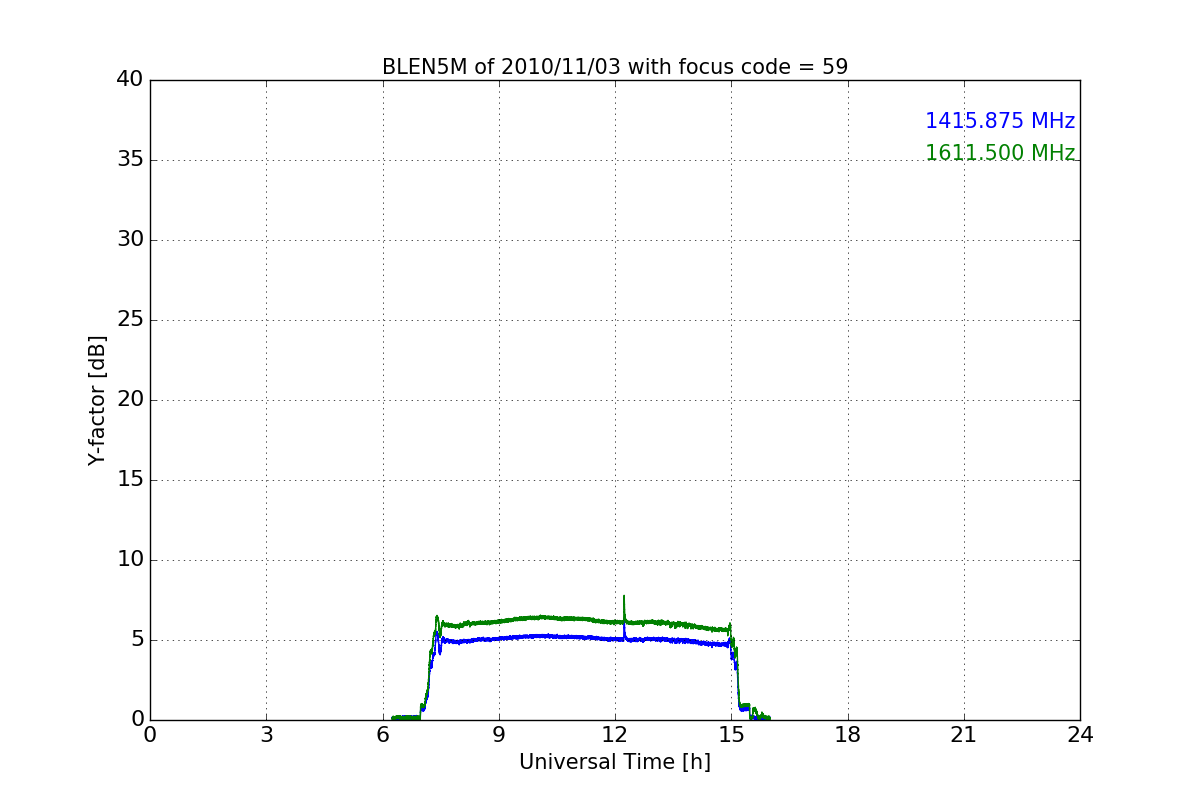Click the y-axis tick label '35'
Viewport: 1200px width, 800px height.
point(130,160)
